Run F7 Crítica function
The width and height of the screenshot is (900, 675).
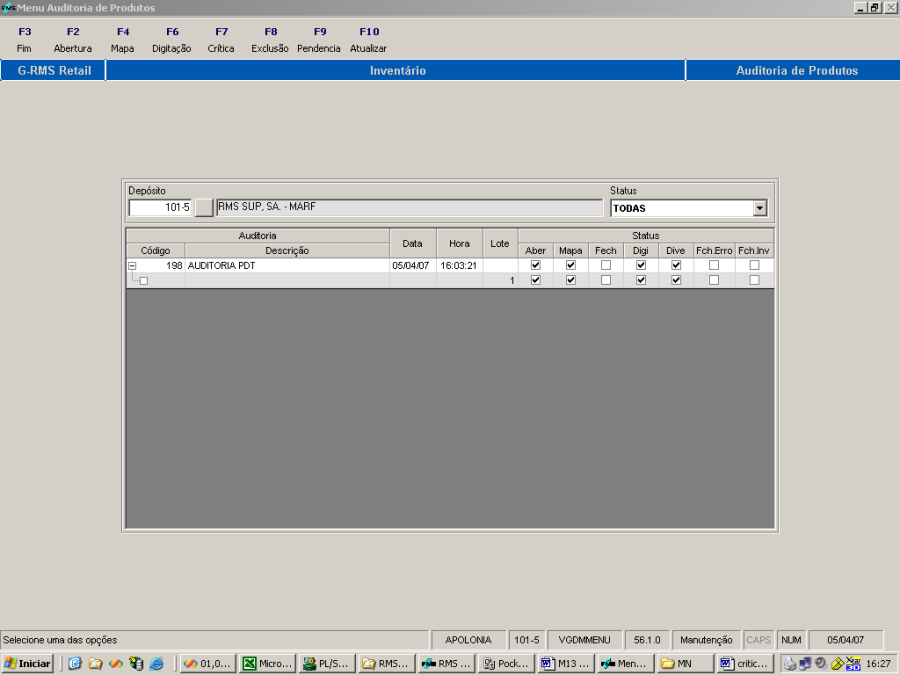pyautogui.click(x=221, y=40)
